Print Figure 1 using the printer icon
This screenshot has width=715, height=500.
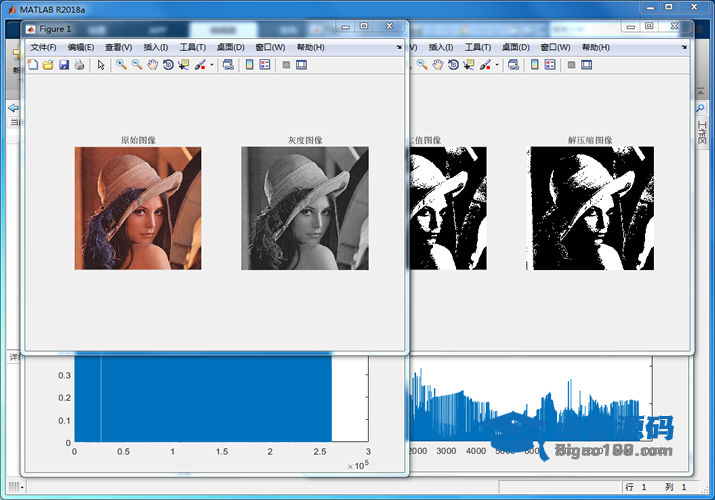click(79, 65)
